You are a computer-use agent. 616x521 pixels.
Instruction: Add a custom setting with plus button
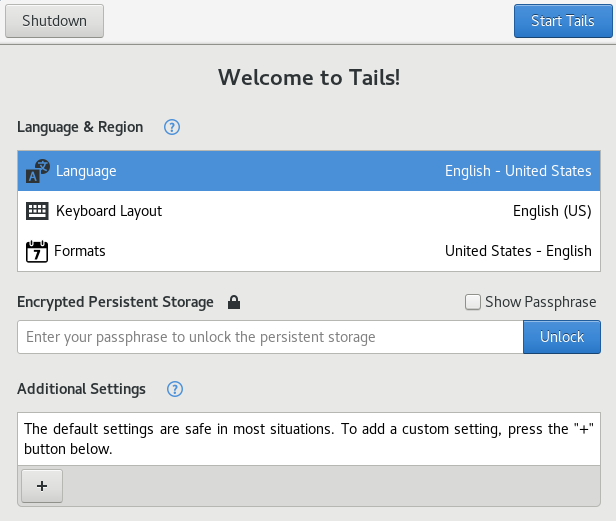[x=42, y=485]
